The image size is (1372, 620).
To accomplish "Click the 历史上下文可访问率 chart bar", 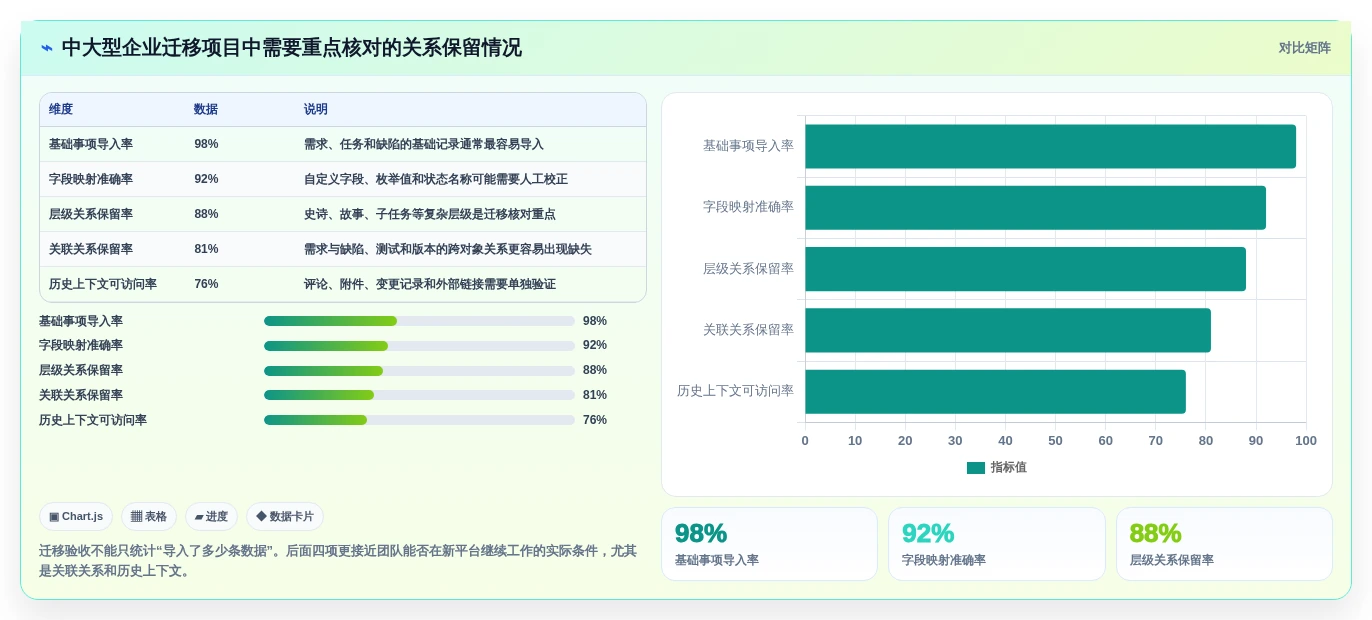I will [x=995, y=392].
